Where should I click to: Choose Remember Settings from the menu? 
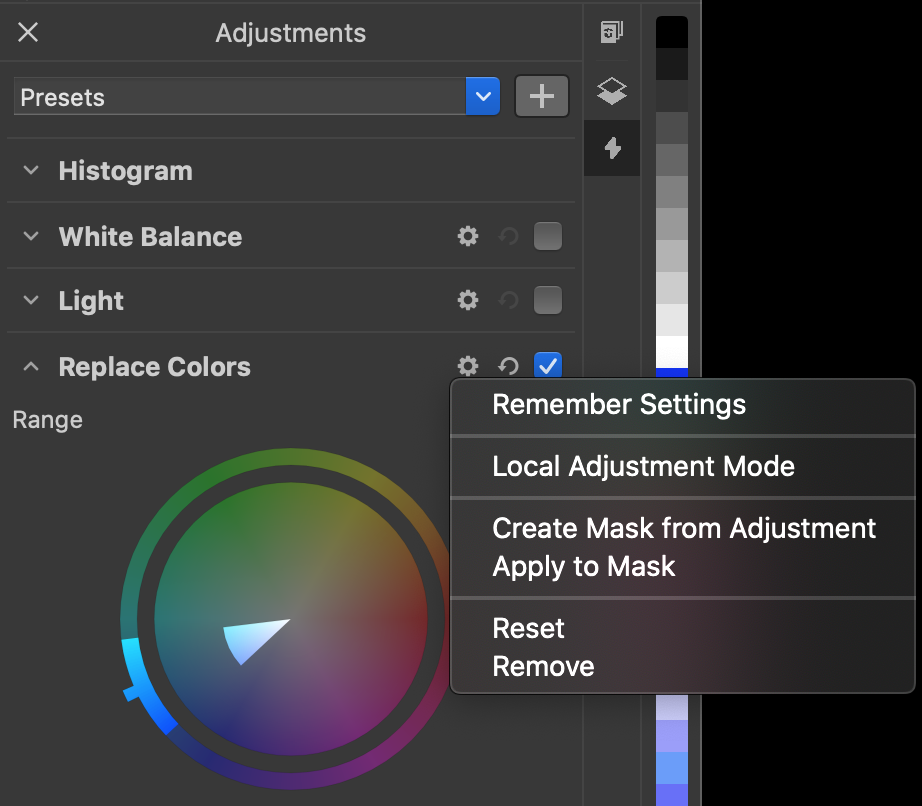619,405
